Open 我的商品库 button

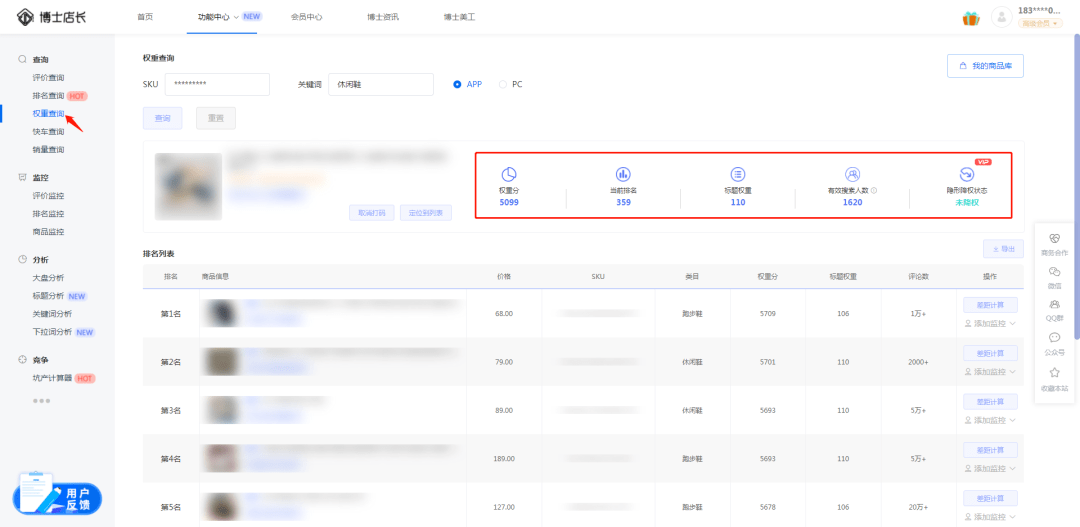pos(985,66)
